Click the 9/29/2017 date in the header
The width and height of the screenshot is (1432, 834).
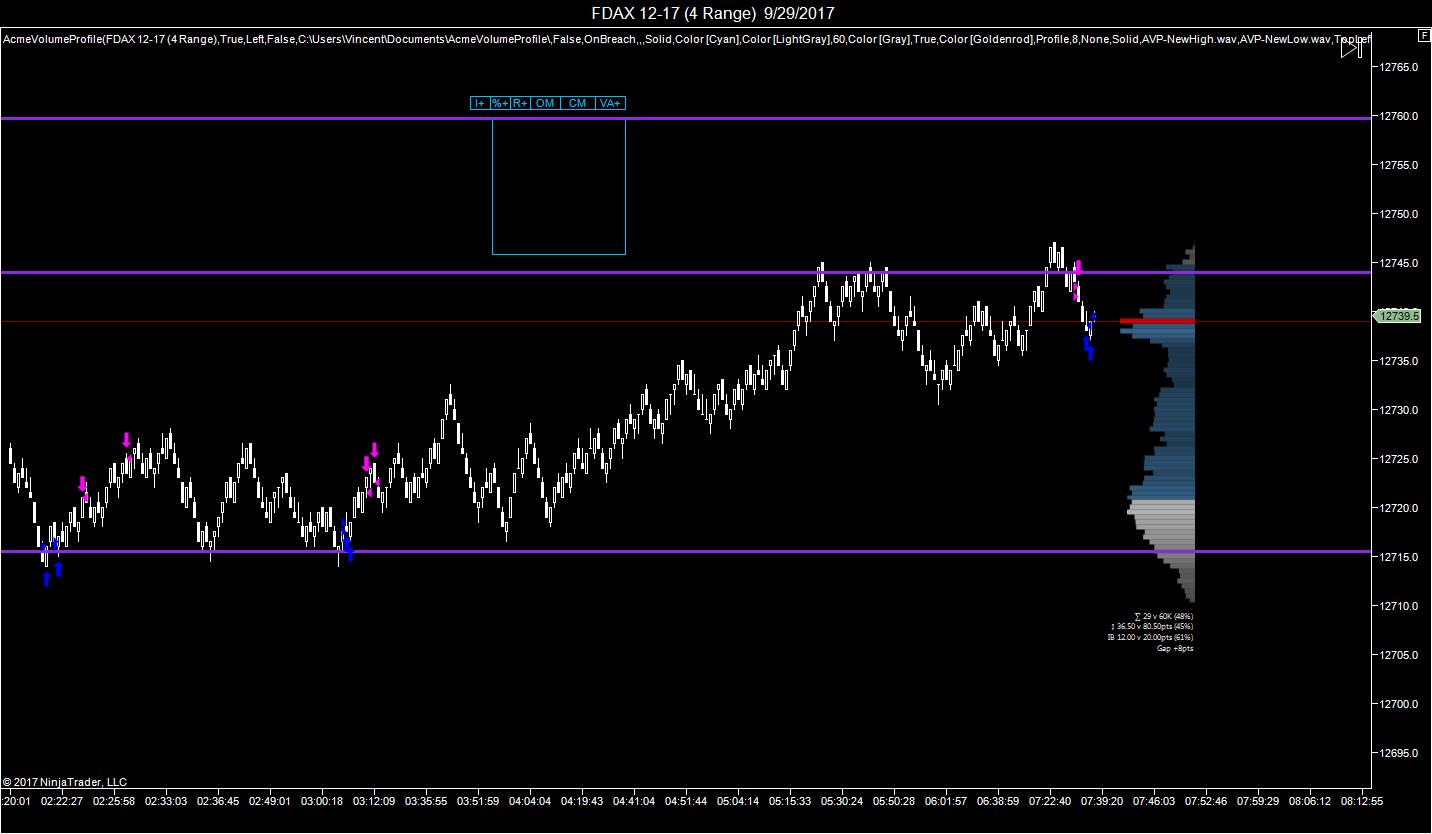797,13
